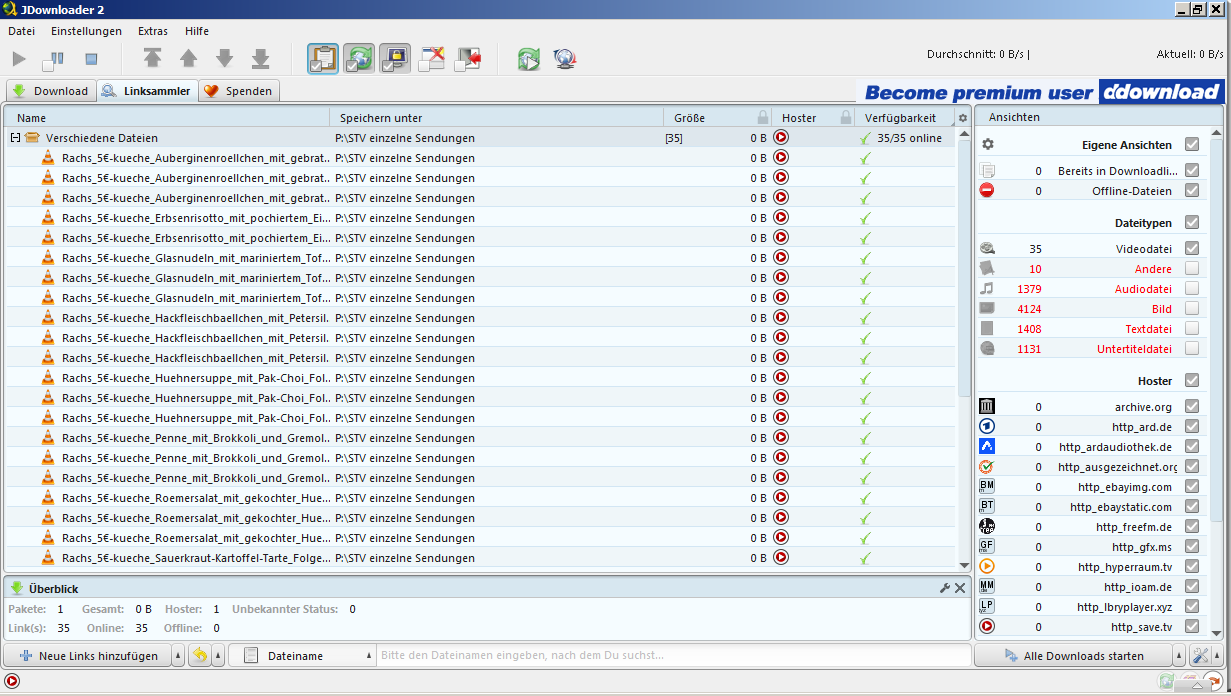Expand the arrow beside Neue Links hinzufügen

tap(178, 656)
